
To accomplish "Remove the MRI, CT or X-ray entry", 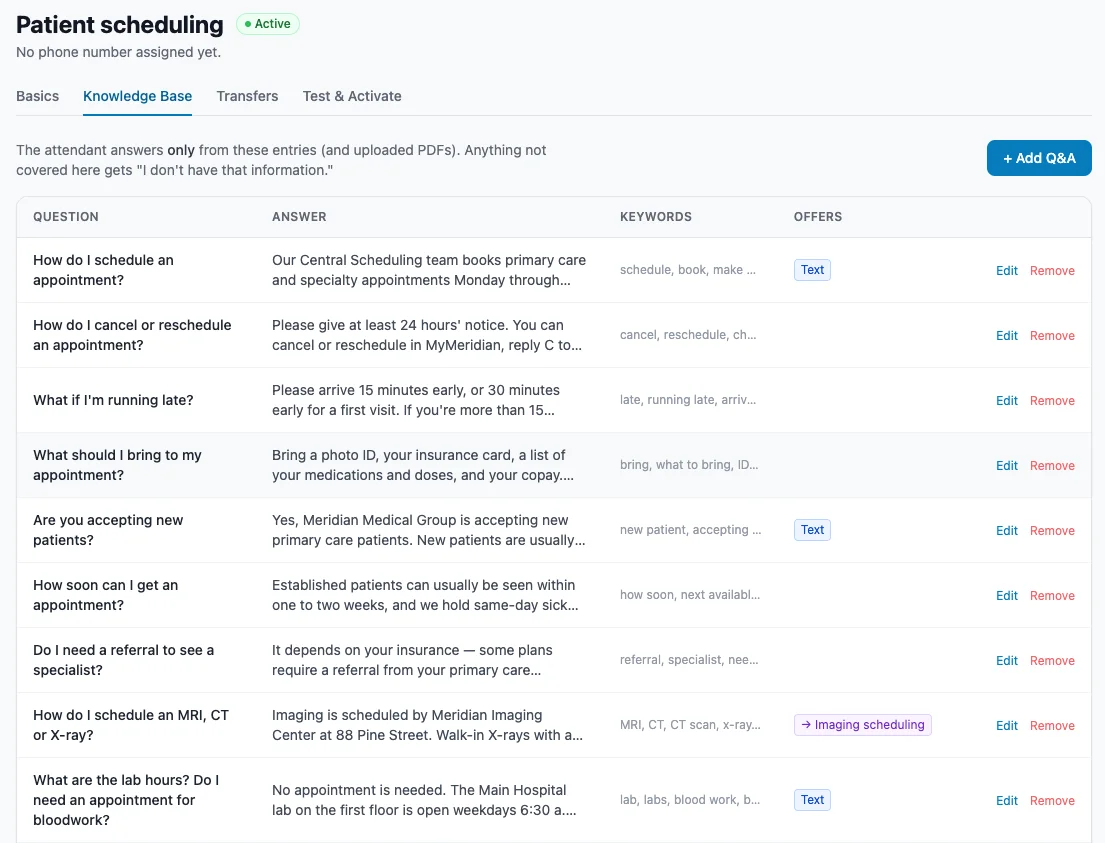I will pos(1052,725).
